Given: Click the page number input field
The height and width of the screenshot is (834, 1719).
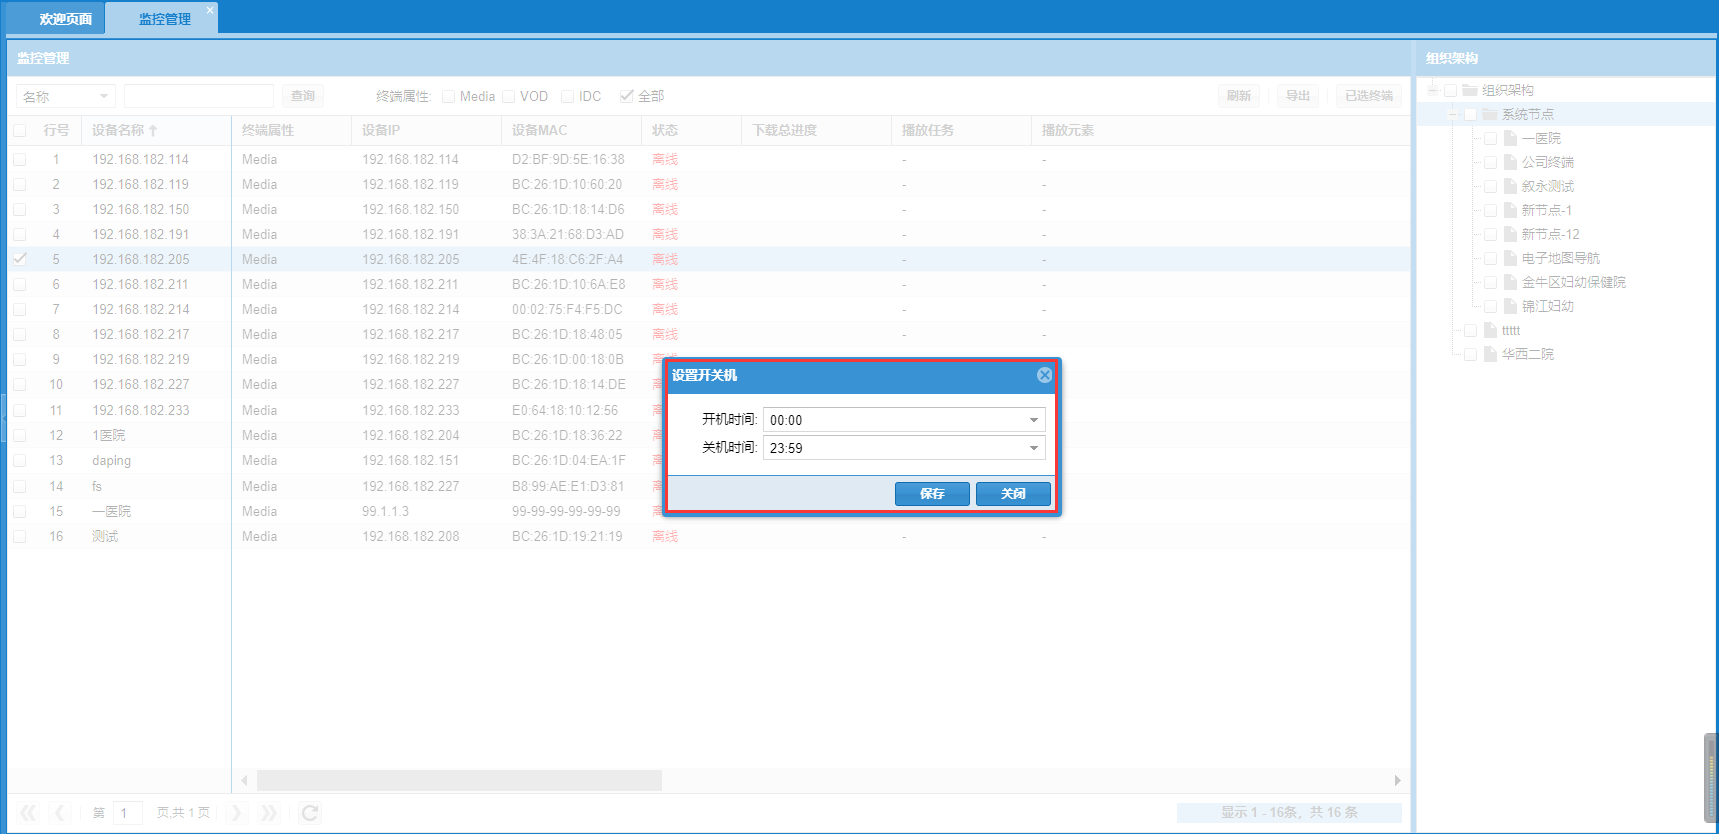Looking at the screenshot, I should (128, 813).
